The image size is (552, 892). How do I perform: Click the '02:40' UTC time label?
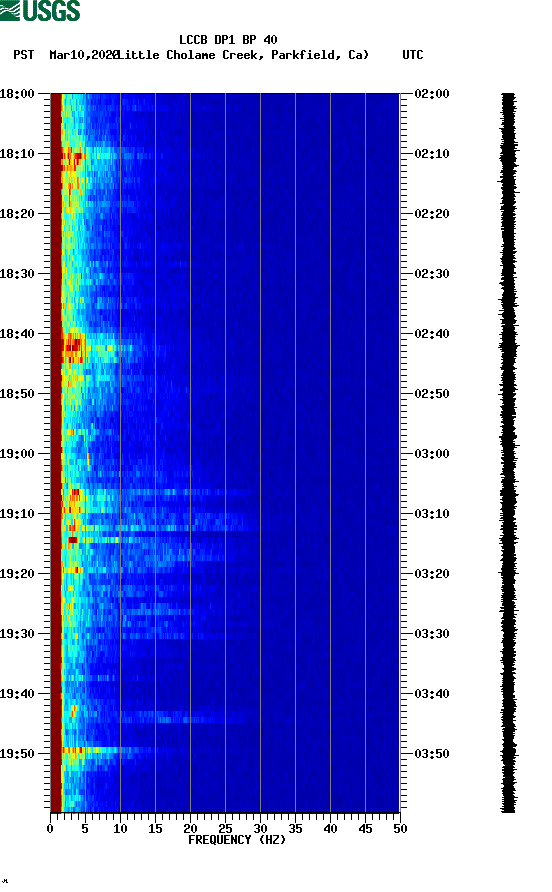point(432,334)
